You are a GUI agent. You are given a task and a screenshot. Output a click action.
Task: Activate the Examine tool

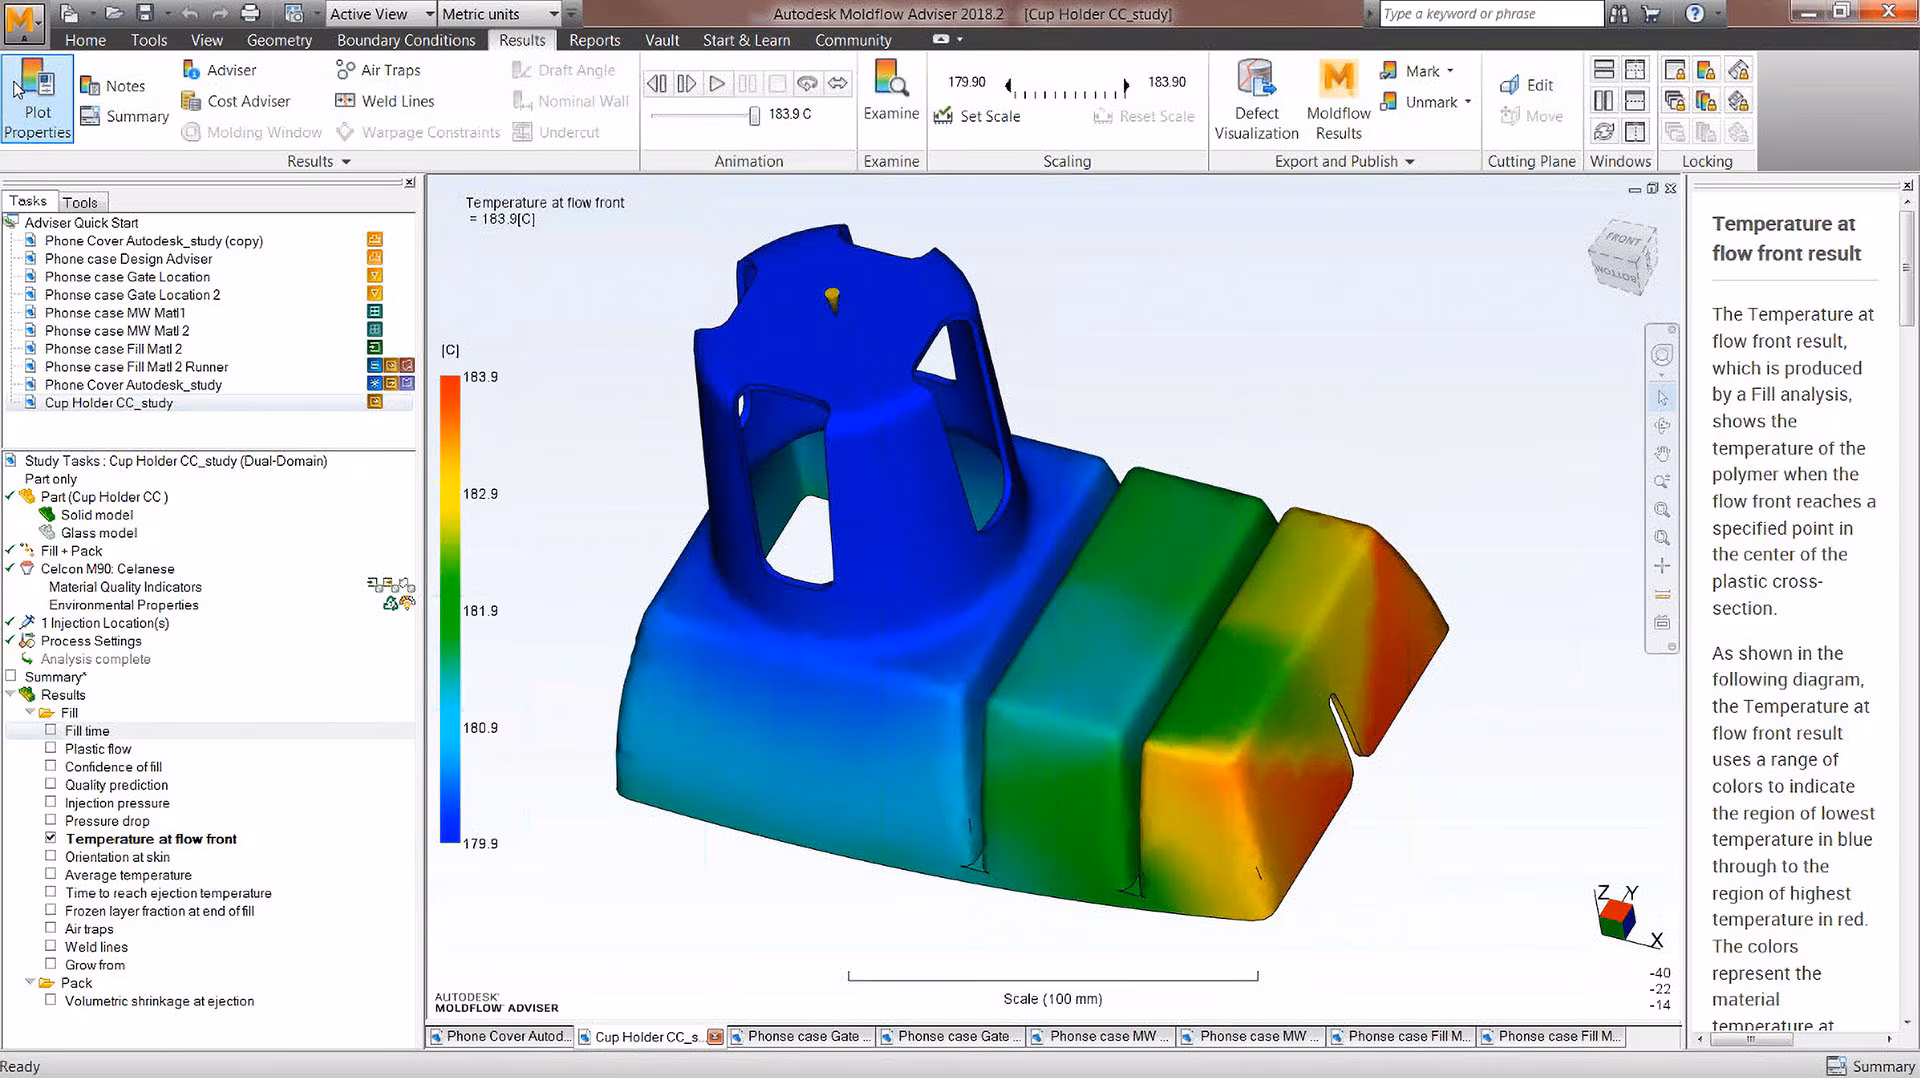891,92
